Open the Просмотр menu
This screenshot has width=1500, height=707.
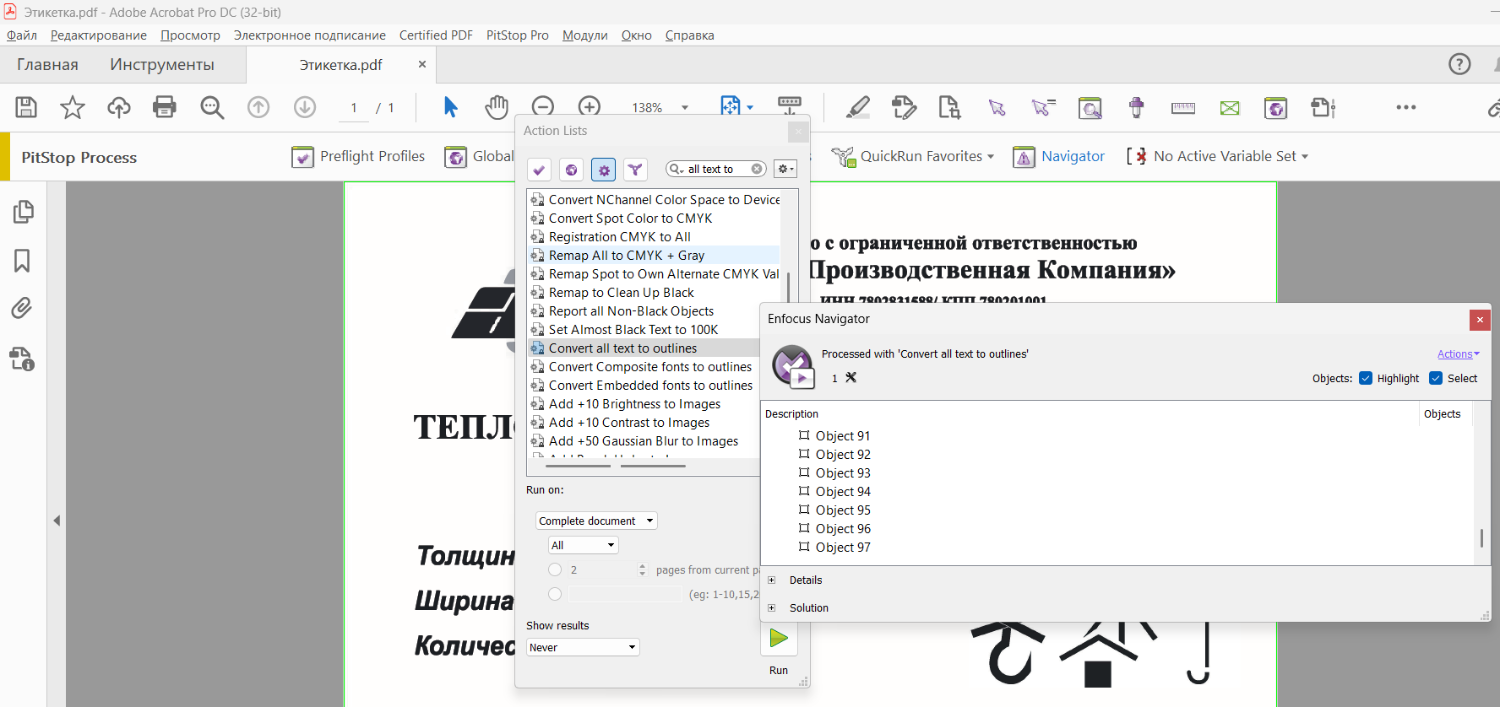(190, 35)
